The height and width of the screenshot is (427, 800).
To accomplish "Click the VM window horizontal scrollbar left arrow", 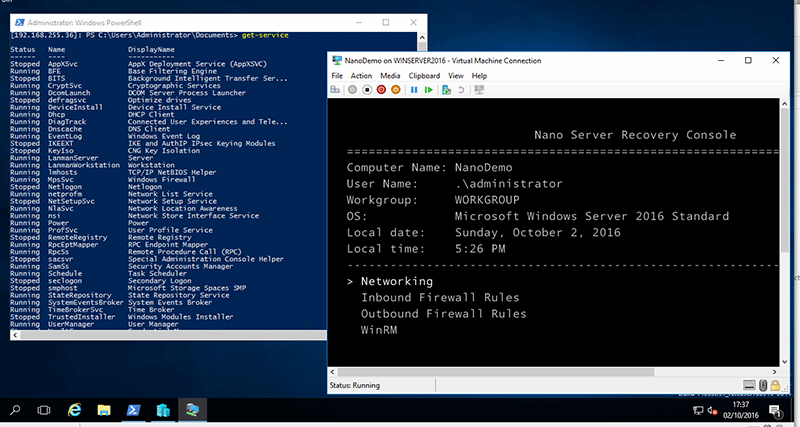I will [333, 372].
